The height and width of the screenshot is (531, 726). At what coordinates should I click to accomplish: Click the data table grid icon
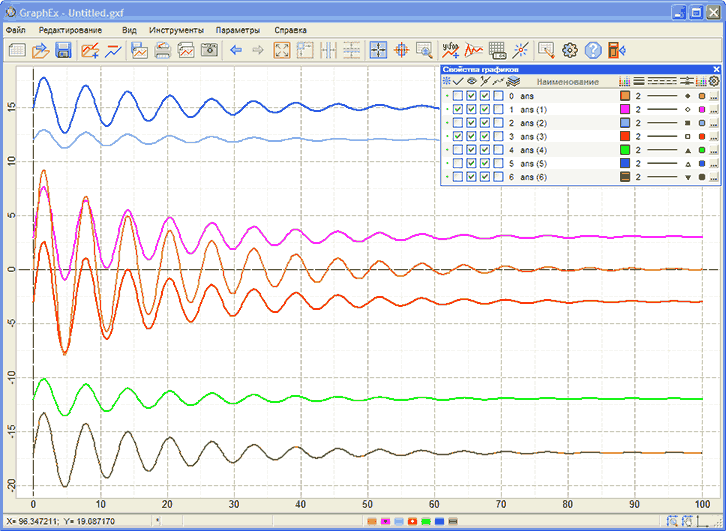[x=497, y=50]
